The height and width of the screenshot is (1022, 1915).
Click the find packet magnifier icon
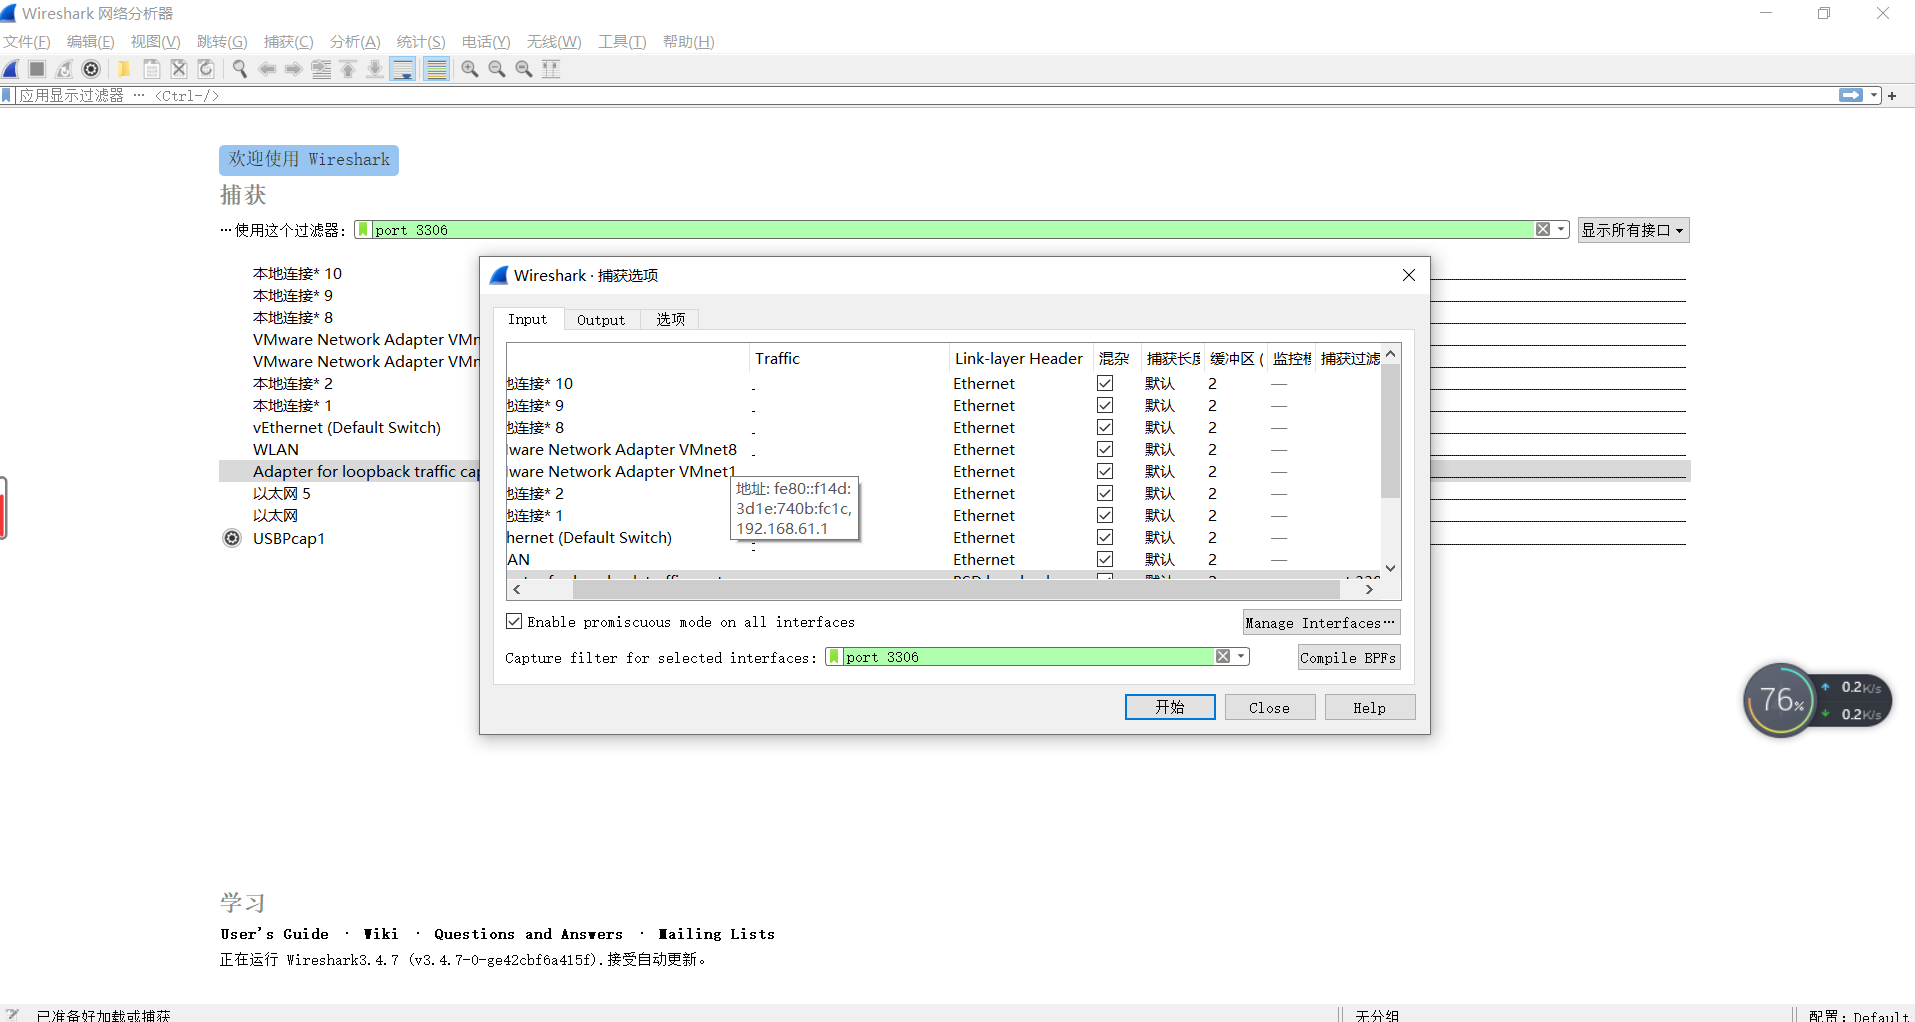pyautogui.click(x=240, y=69)
